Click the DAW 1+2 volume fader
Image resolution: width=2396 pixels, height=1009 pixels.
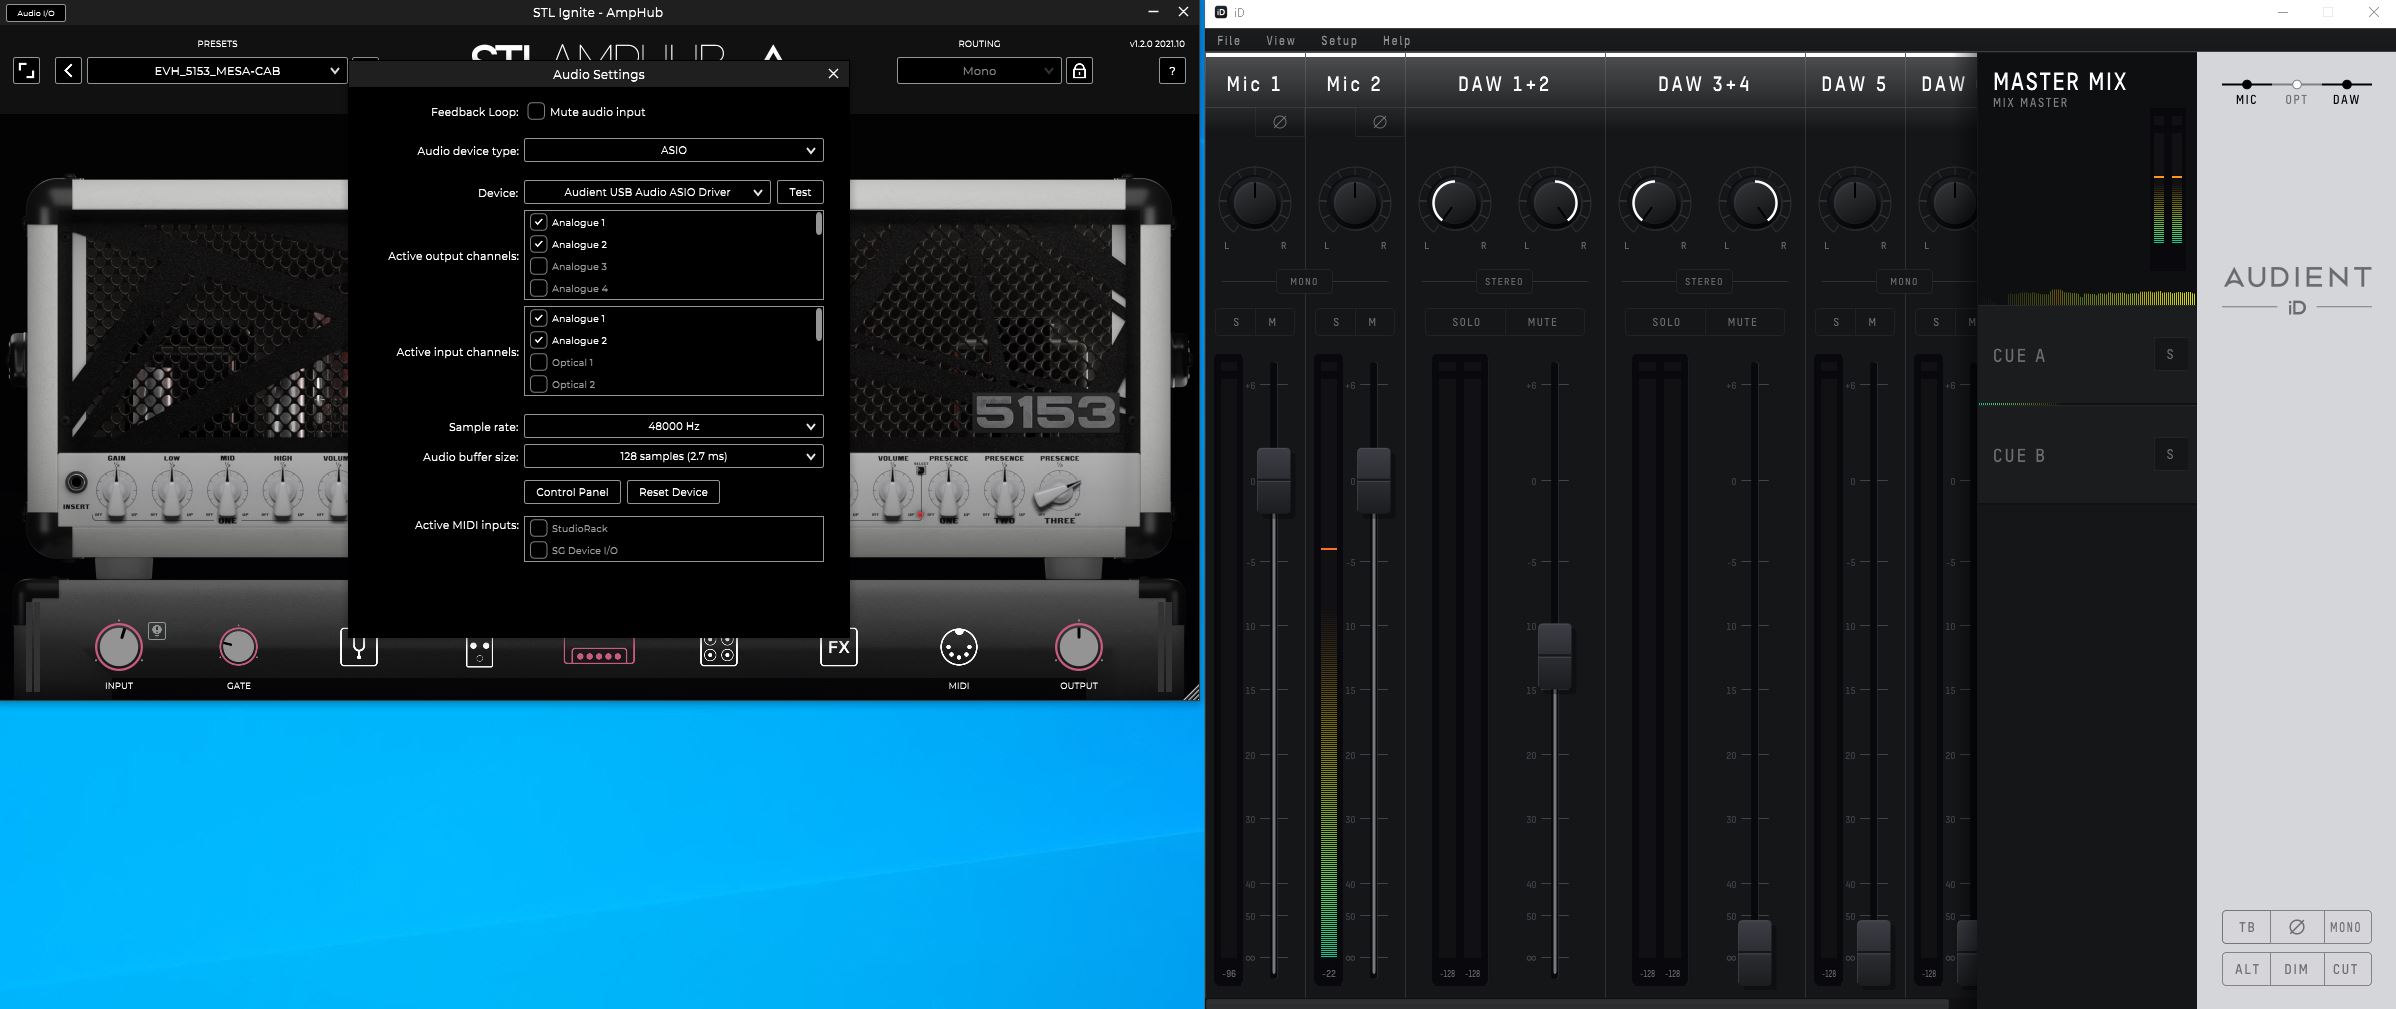(x=1554, y=657)
